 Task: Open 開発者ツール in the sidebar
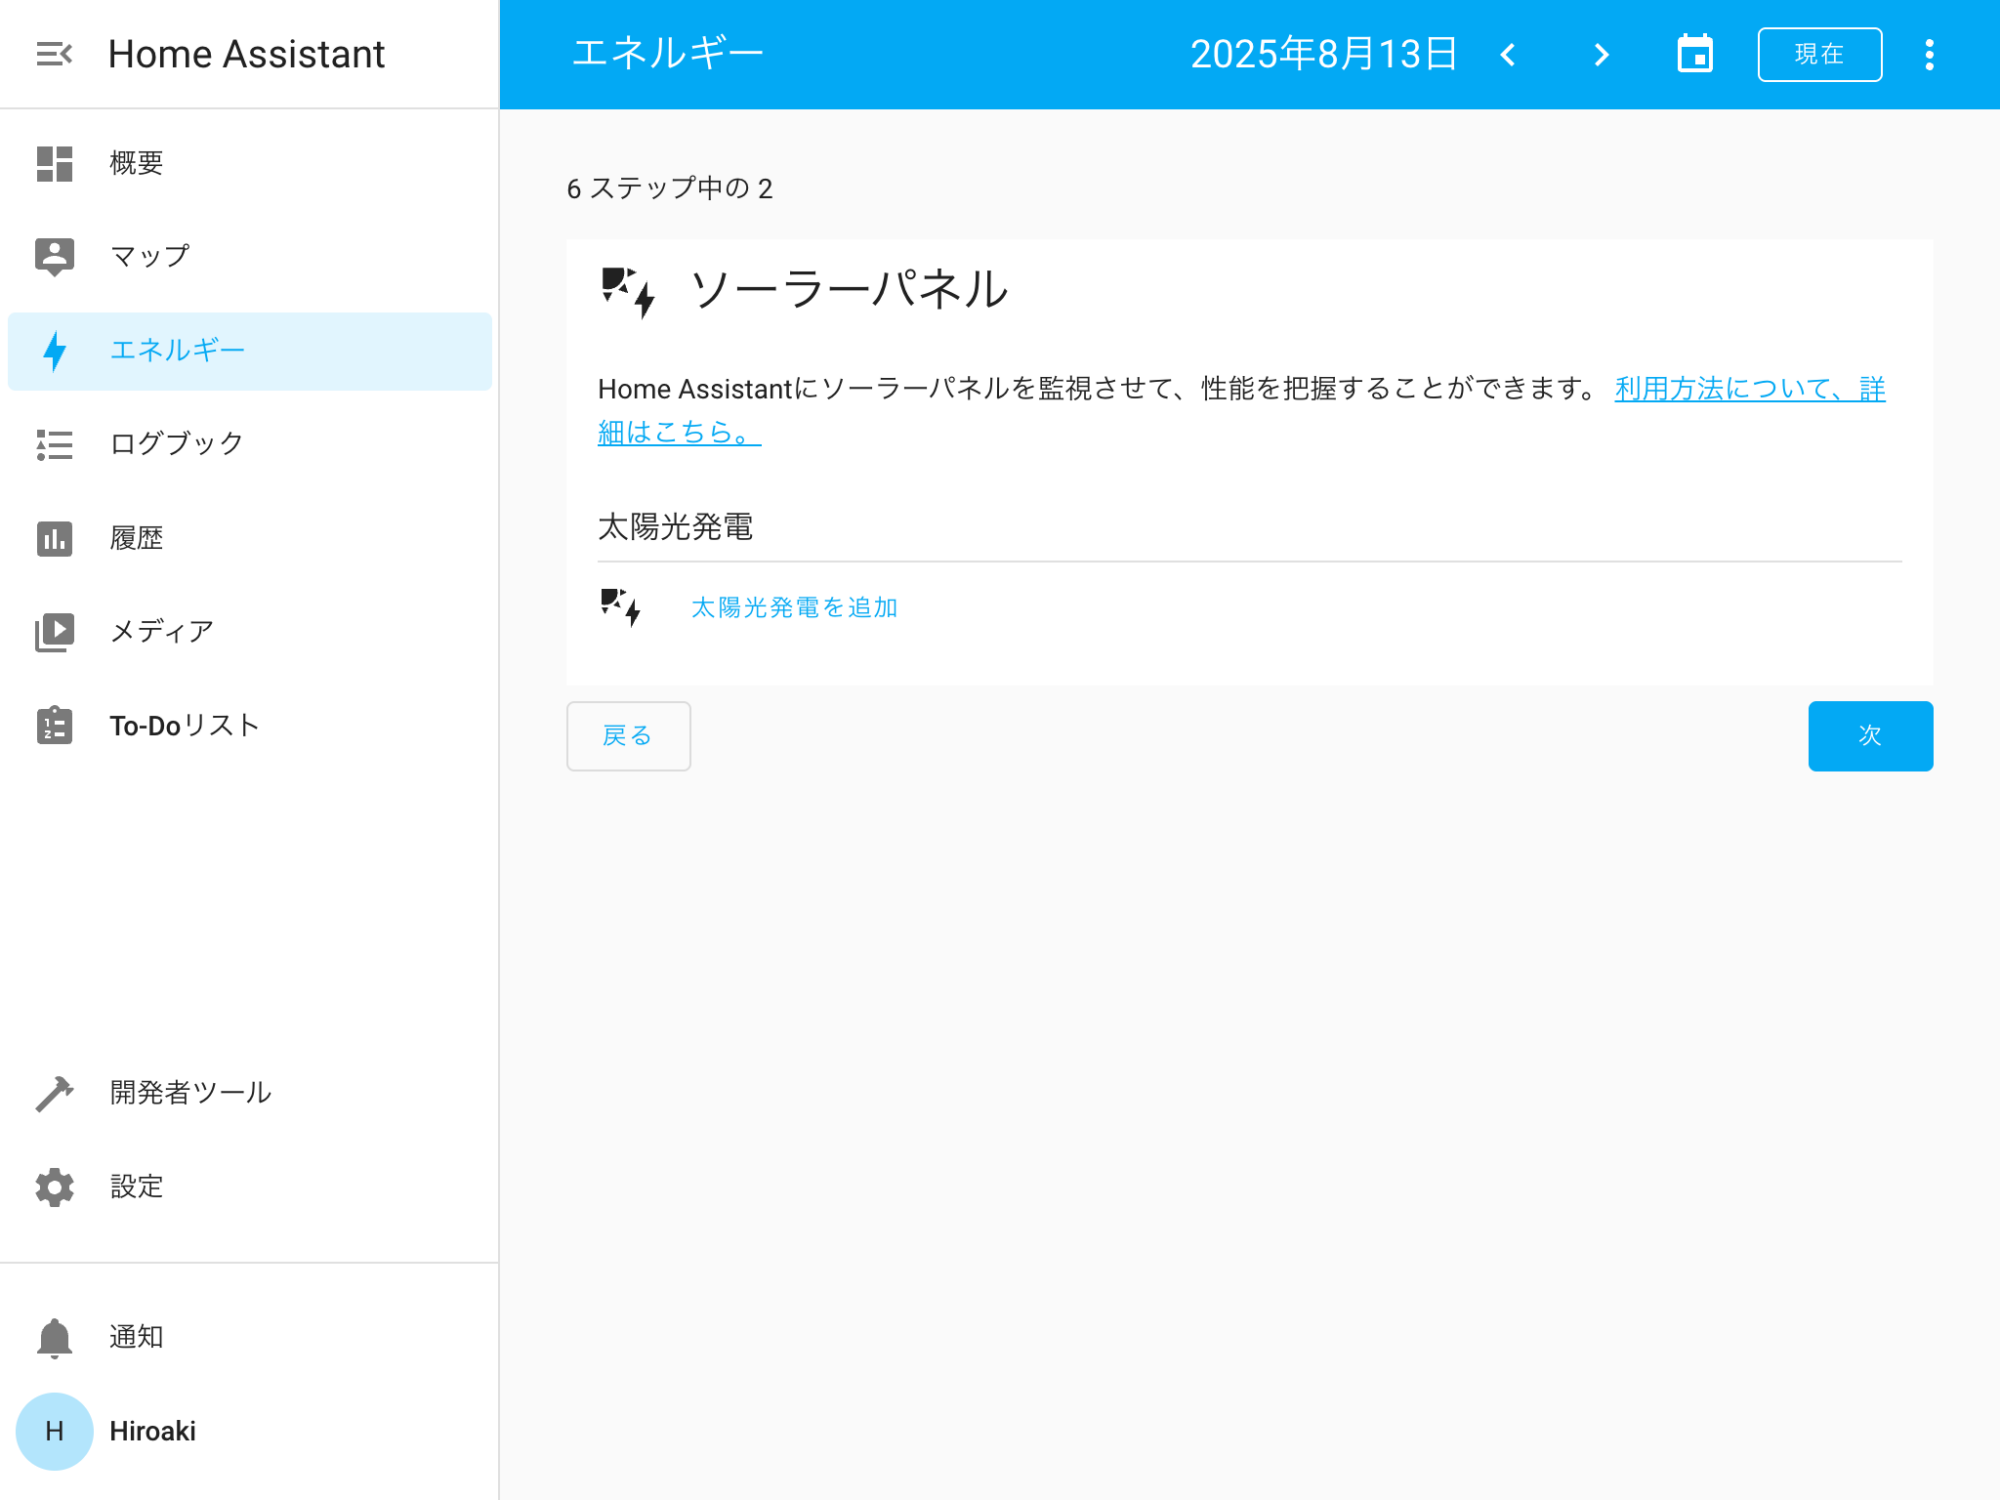click(250, 1093)
